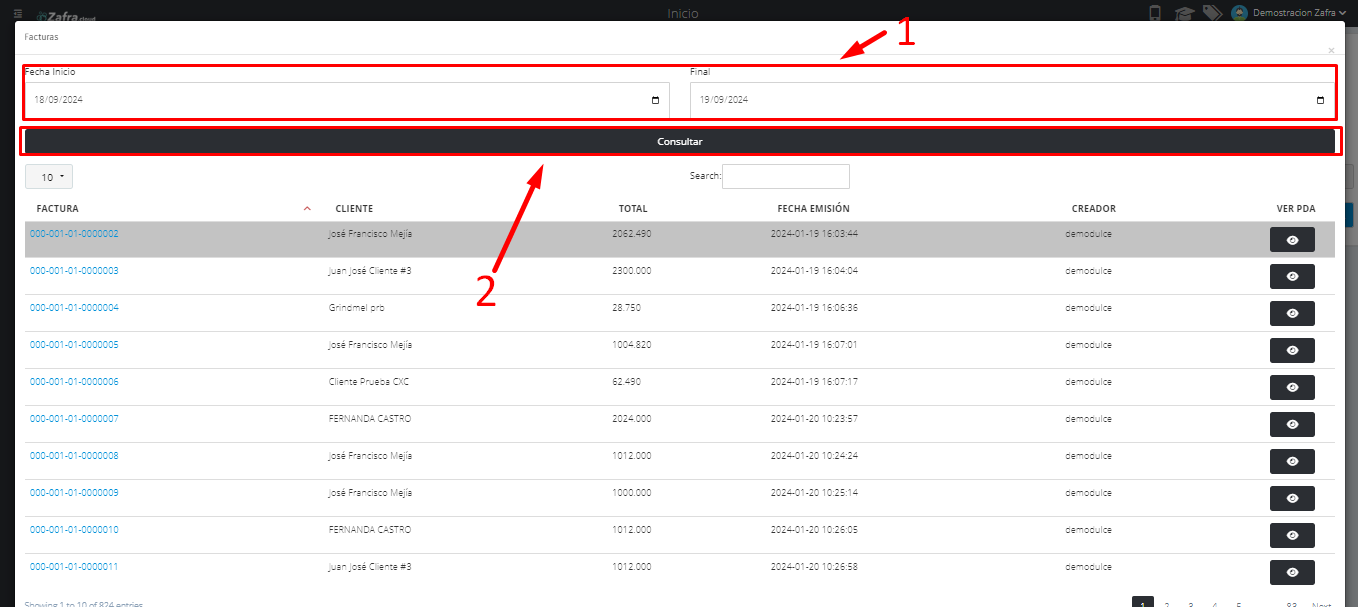View PDA for invoice 000-001-01-0000008
This screenshot has height=607, width=1358.
1292,462
